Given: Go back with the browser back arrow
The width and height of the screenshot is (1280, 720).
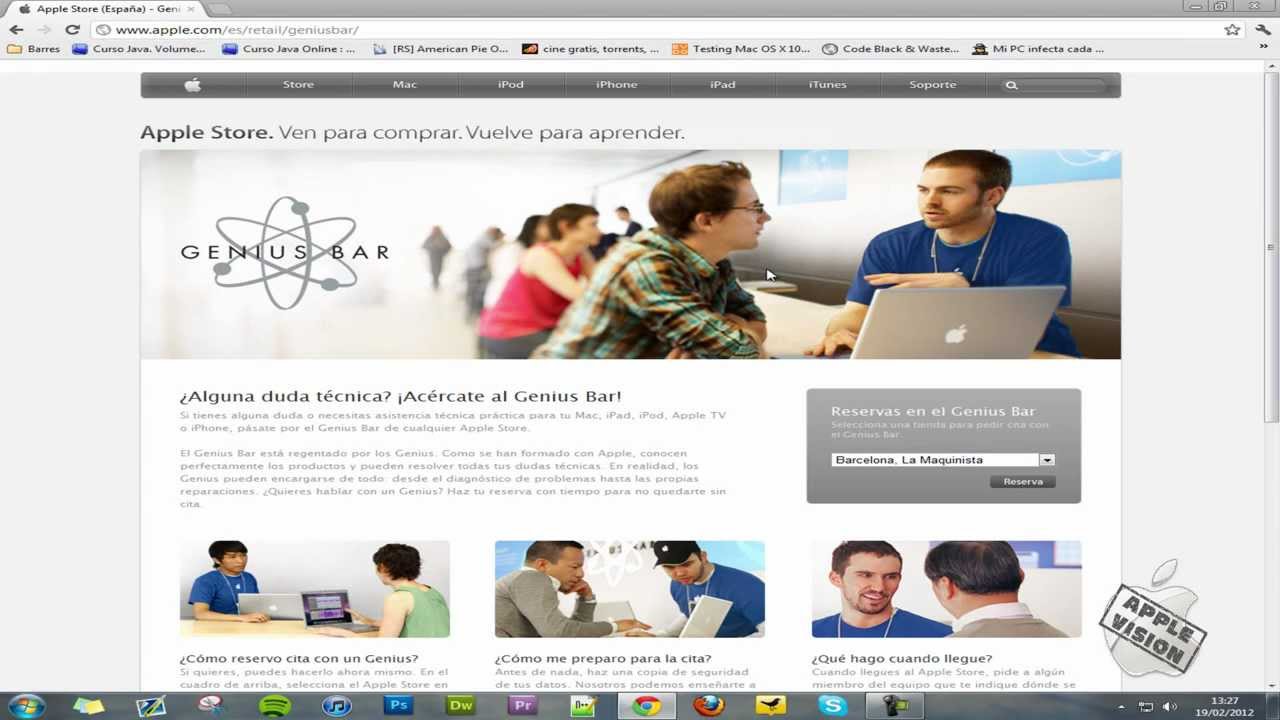Looking at the screenshot, I should click(x=16, y=29).
